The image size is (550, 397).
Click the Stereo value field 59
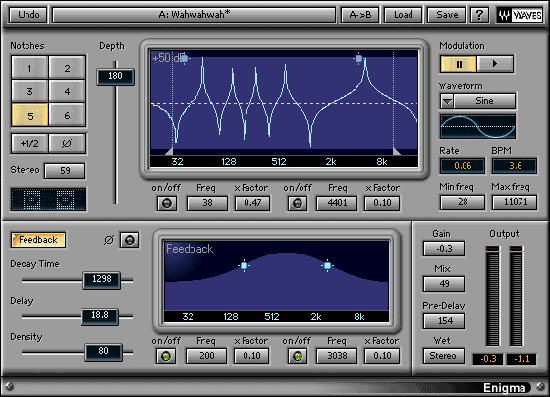pos(65,171)
